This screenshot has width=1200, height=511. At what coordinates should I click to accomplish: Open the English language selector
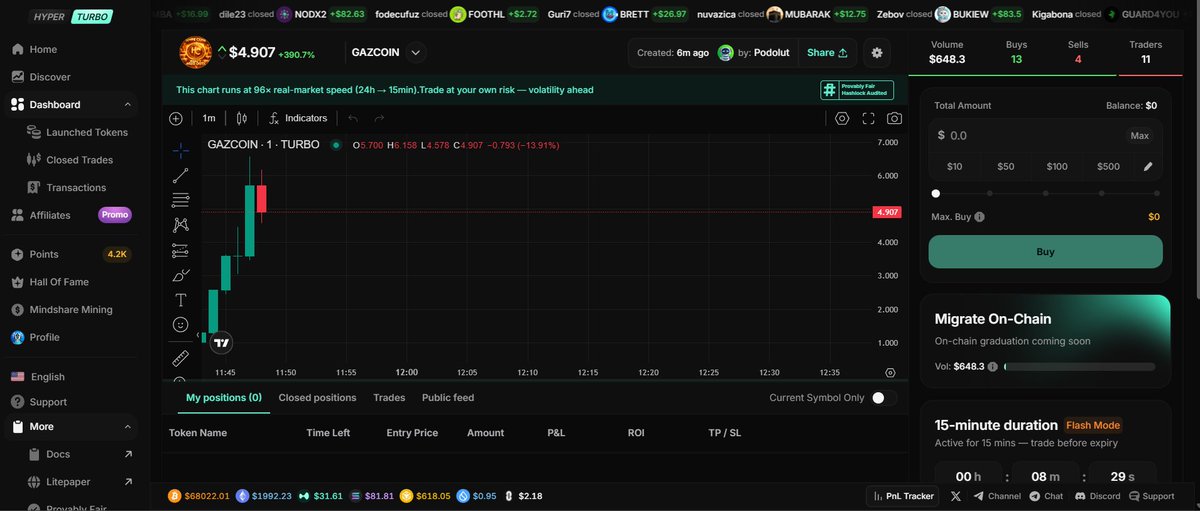(38, 377)
